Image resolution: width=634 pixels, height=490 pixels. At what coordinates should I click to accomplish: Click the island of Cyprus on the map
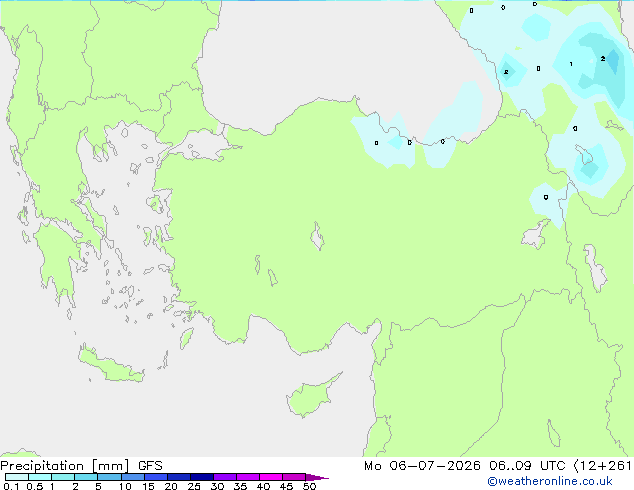coord(311,397)
